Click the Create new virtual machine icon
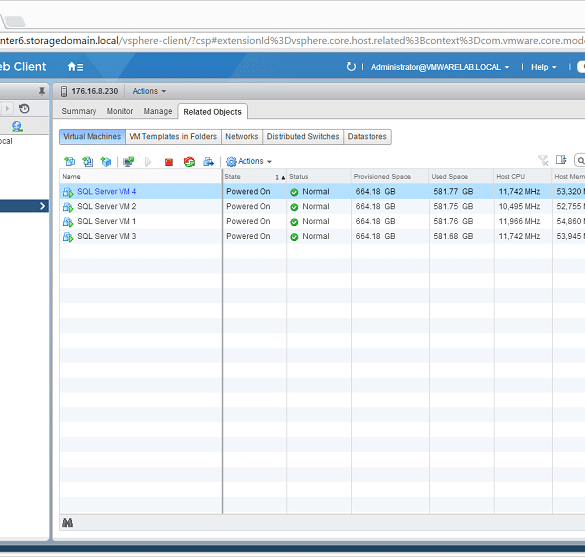Screen dimensions: 585x557 click(70, 161)
